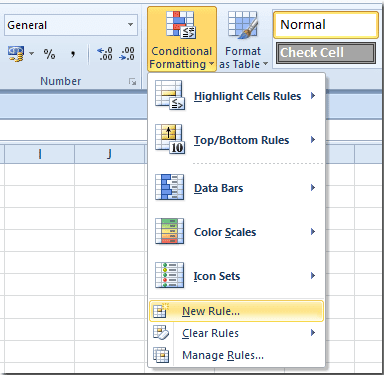Open the Color Scales submenu
The image size is (384, 375).
236,232
